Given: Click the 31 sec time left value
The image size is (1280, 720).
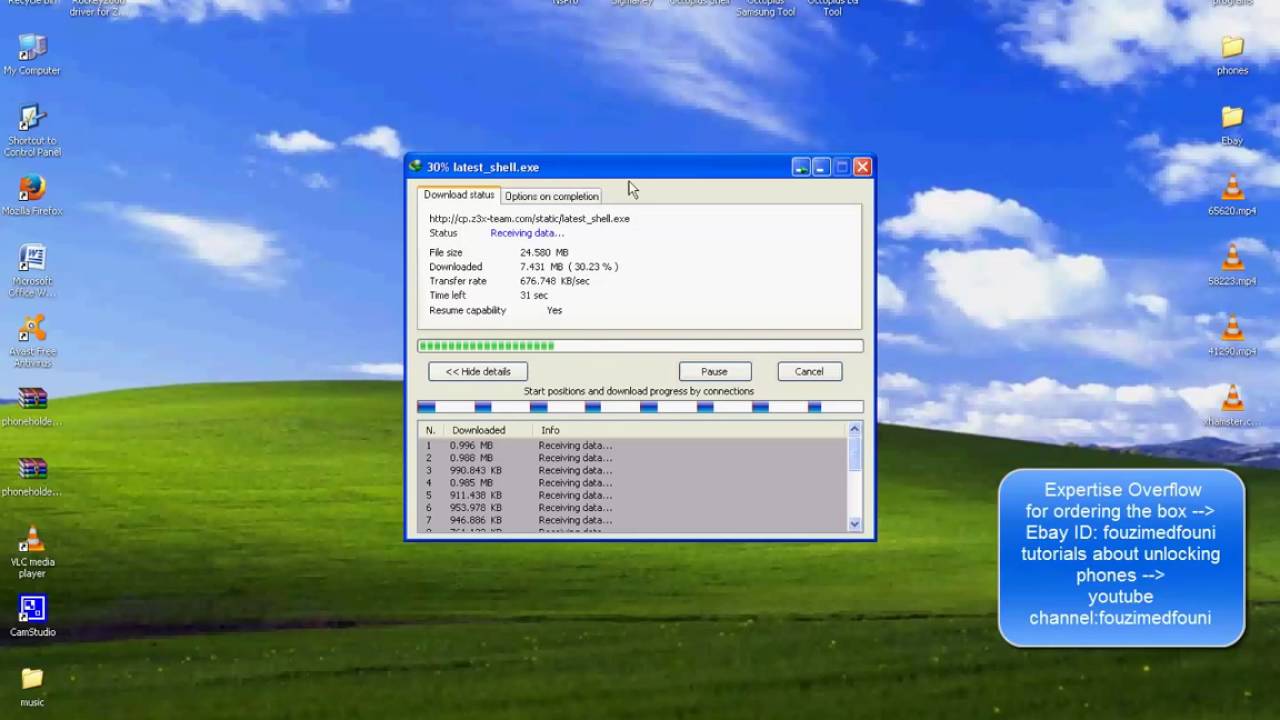Looking at the screenshot, I should tap(534, 296).
